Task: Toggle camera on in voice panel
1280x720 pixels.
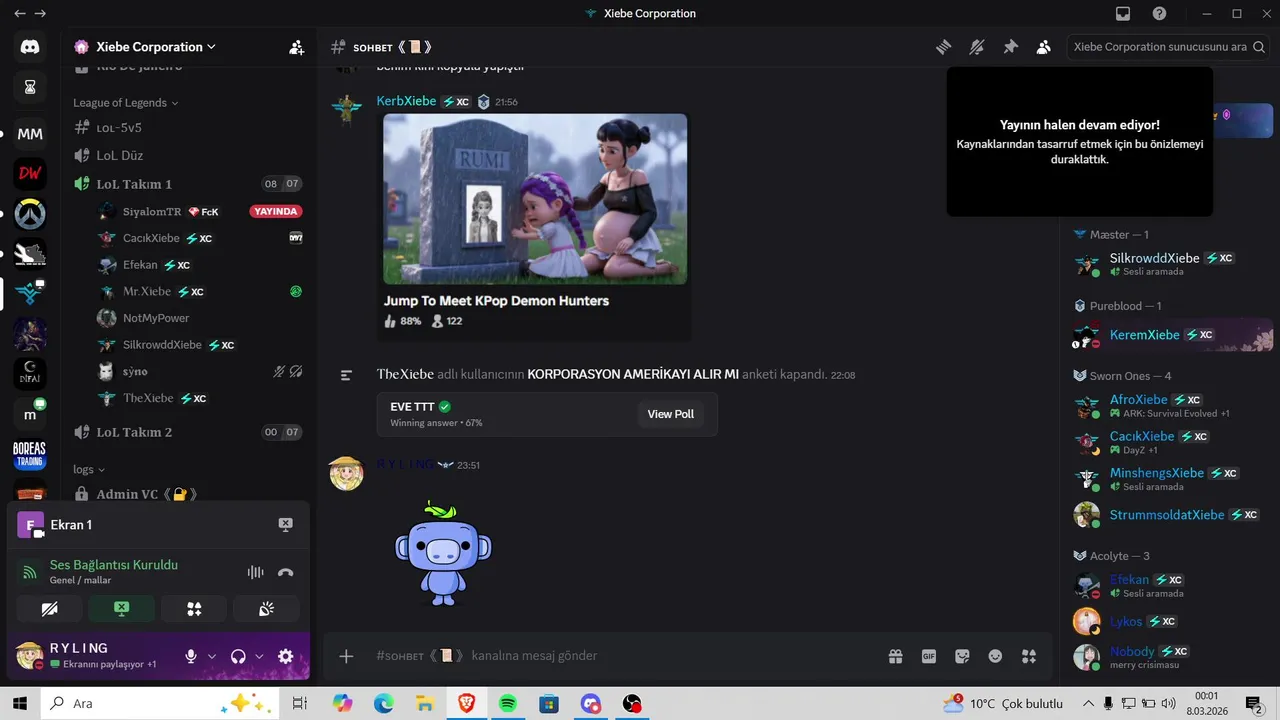Action: coord(50,608)
